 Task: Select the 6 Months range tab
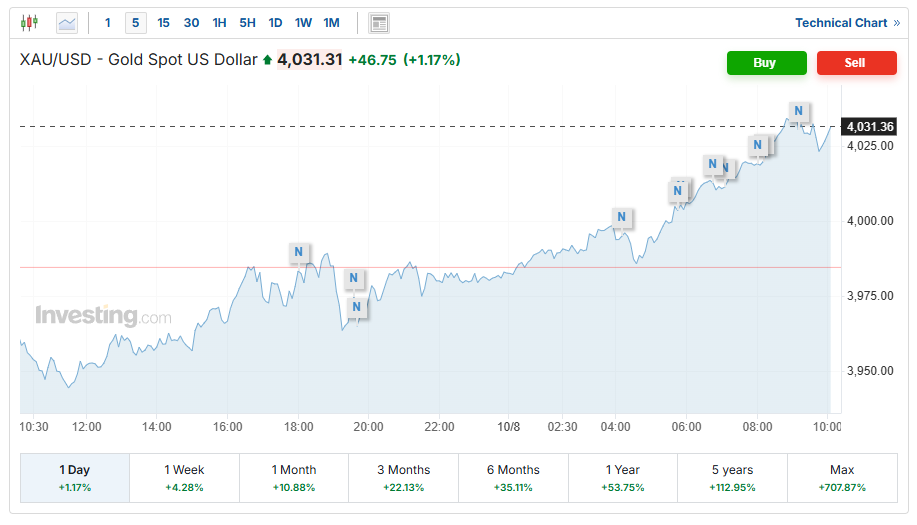pos(513,478)
